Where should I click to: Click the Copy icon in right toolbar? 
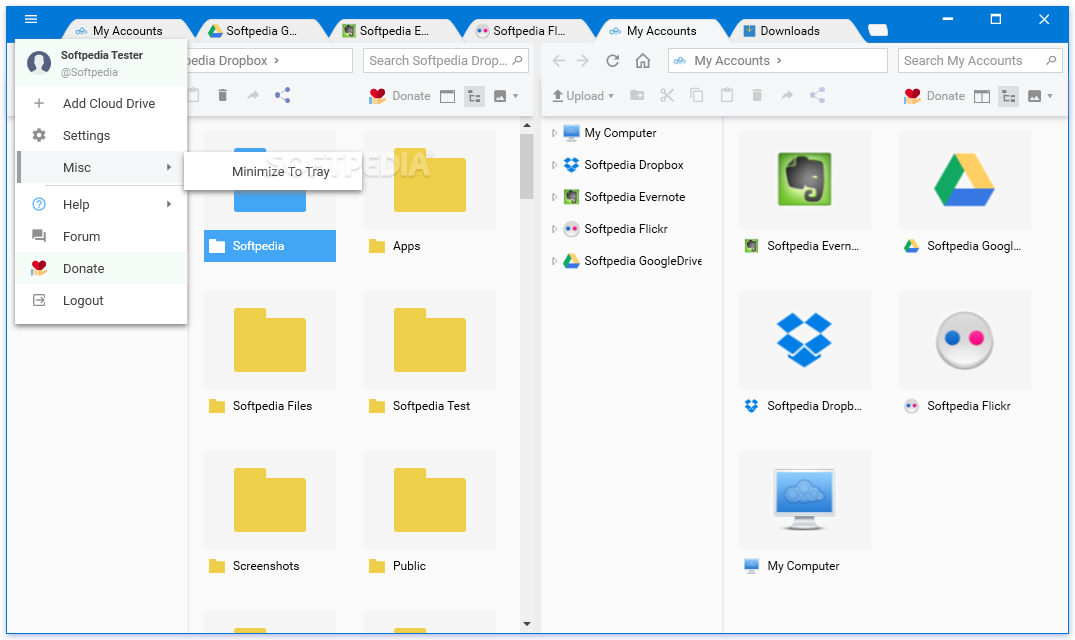click(697, 95)
